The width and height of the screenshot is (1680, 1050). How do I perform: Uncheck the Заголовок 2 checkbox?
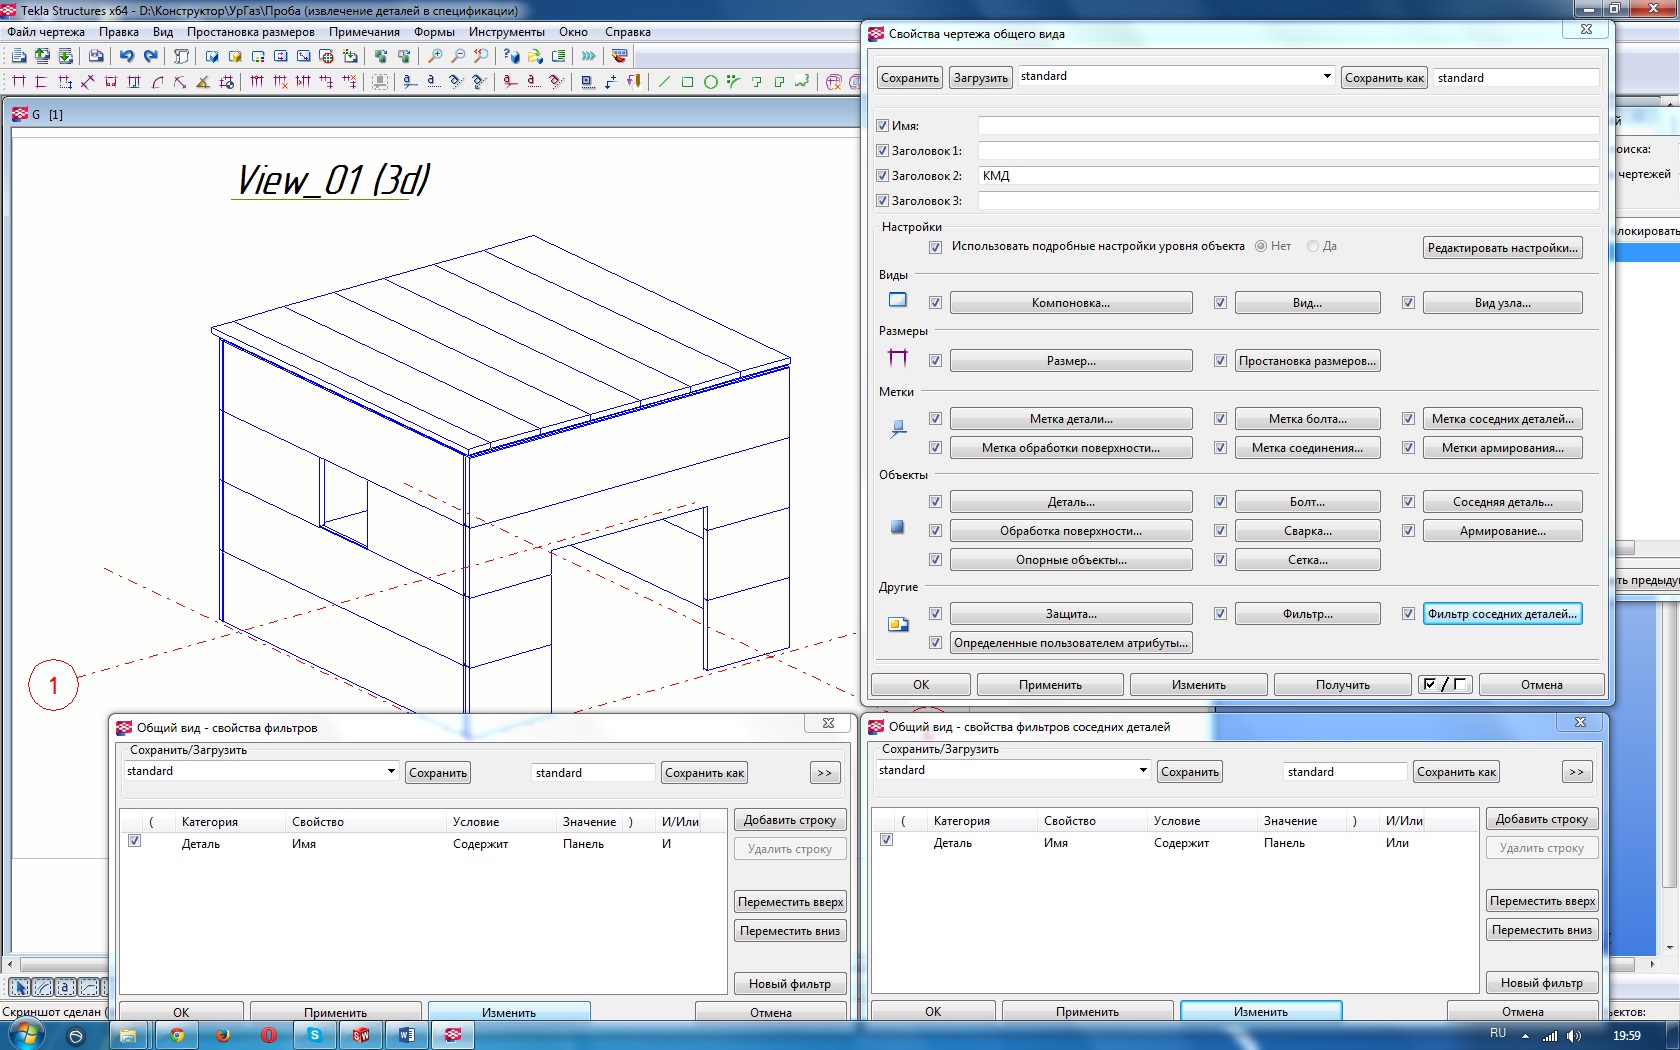point(883,176)
